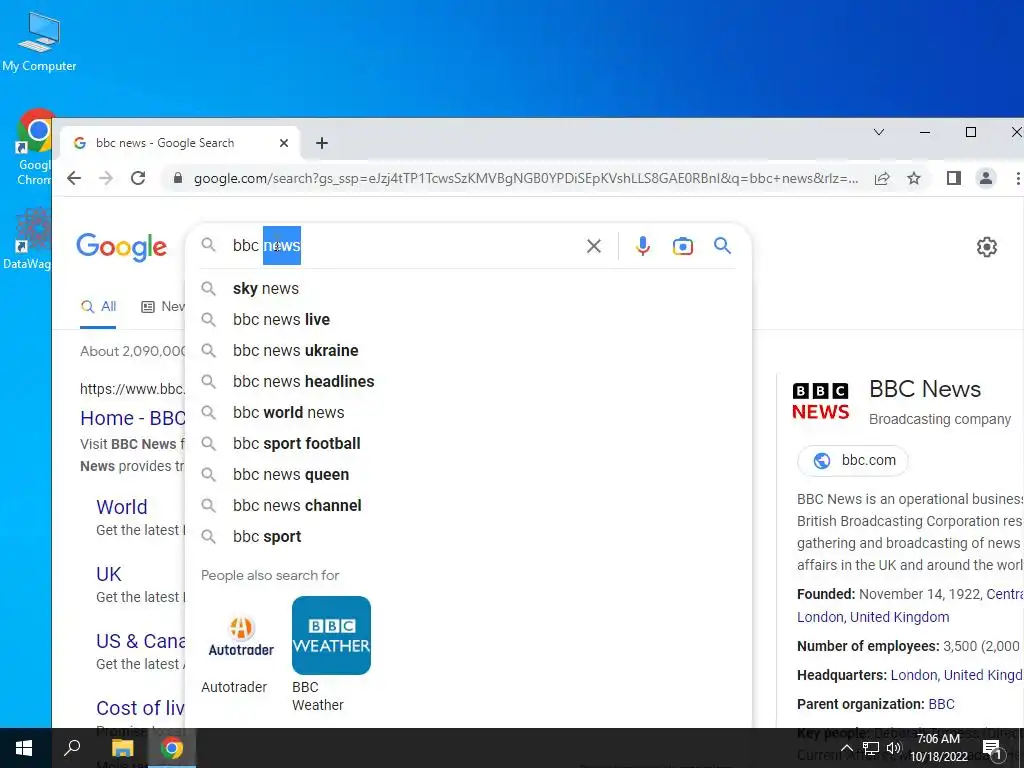Screen dimensions: 1024x768
Task: Bookmark this tab with star icon
Action: click(914, 178)
